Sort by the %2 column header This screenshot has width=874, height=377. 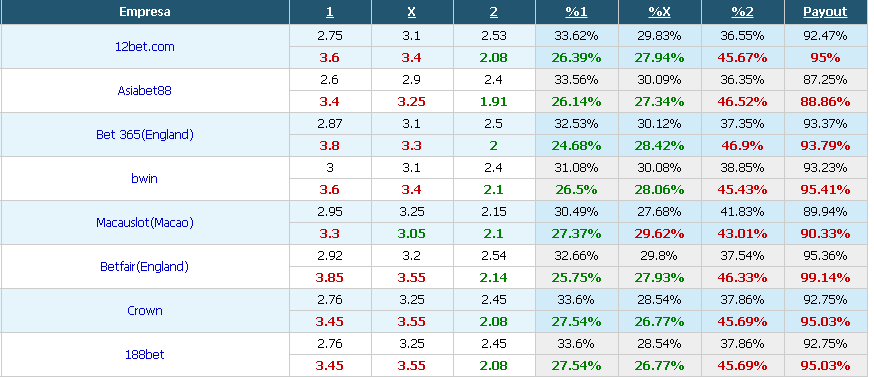click(742, 12)
